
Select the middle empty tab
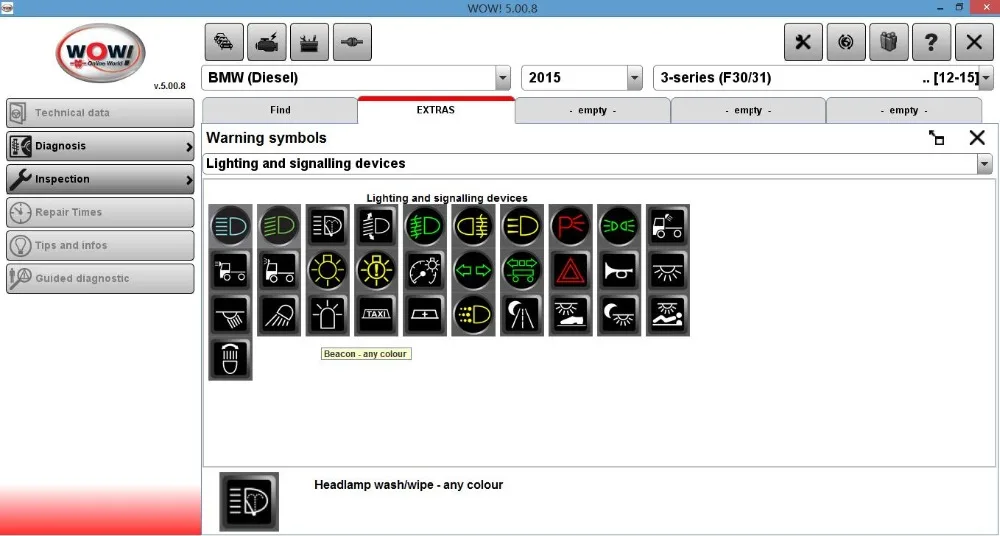click(x=748, y=110)
